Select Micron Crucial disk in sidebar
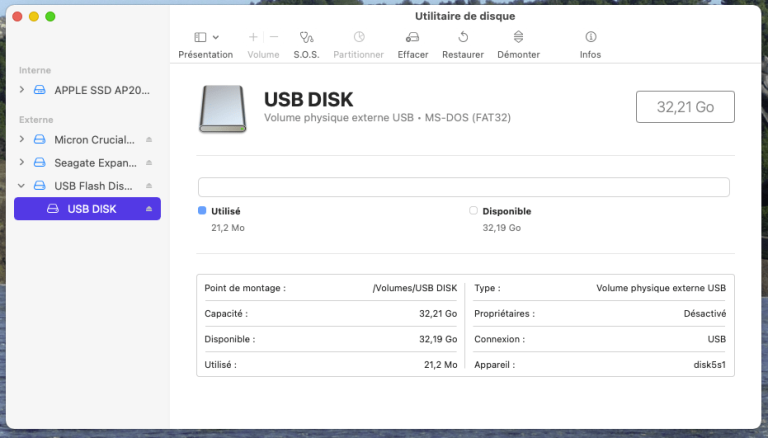The image size is (768, 438). click(x=94, y=140)
